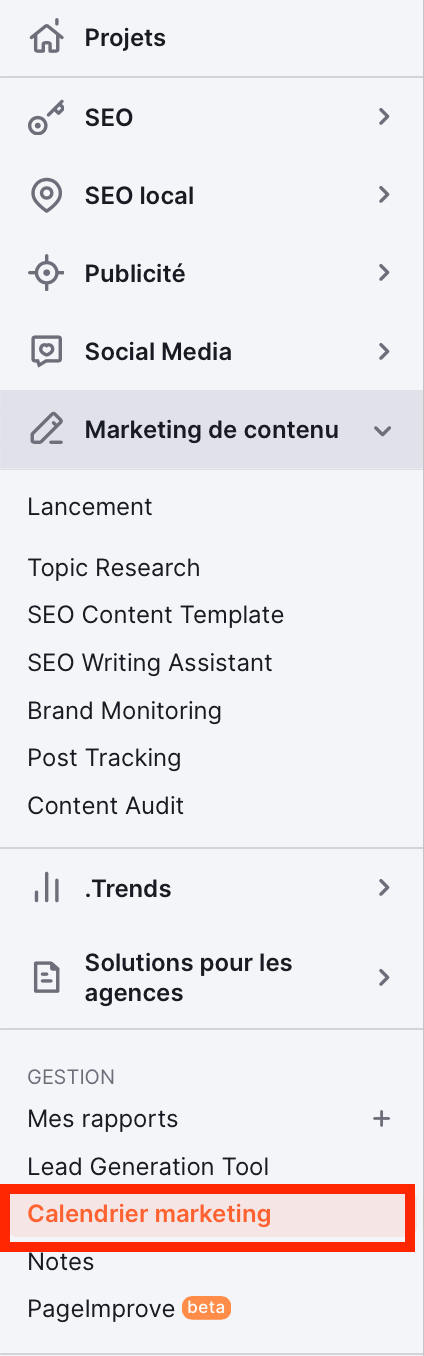The height and width of the screenshot is (1356, 424).
Task: Add a report with Mes rapports plus
Action: [381, 1119]
